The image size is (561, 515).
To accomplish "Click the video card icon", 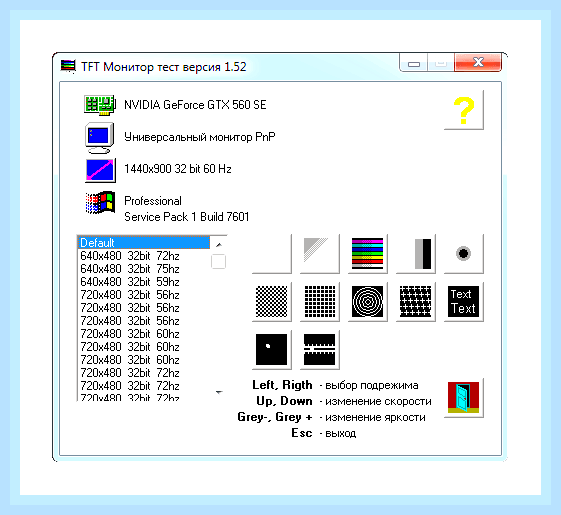I will tap(100, 105).
